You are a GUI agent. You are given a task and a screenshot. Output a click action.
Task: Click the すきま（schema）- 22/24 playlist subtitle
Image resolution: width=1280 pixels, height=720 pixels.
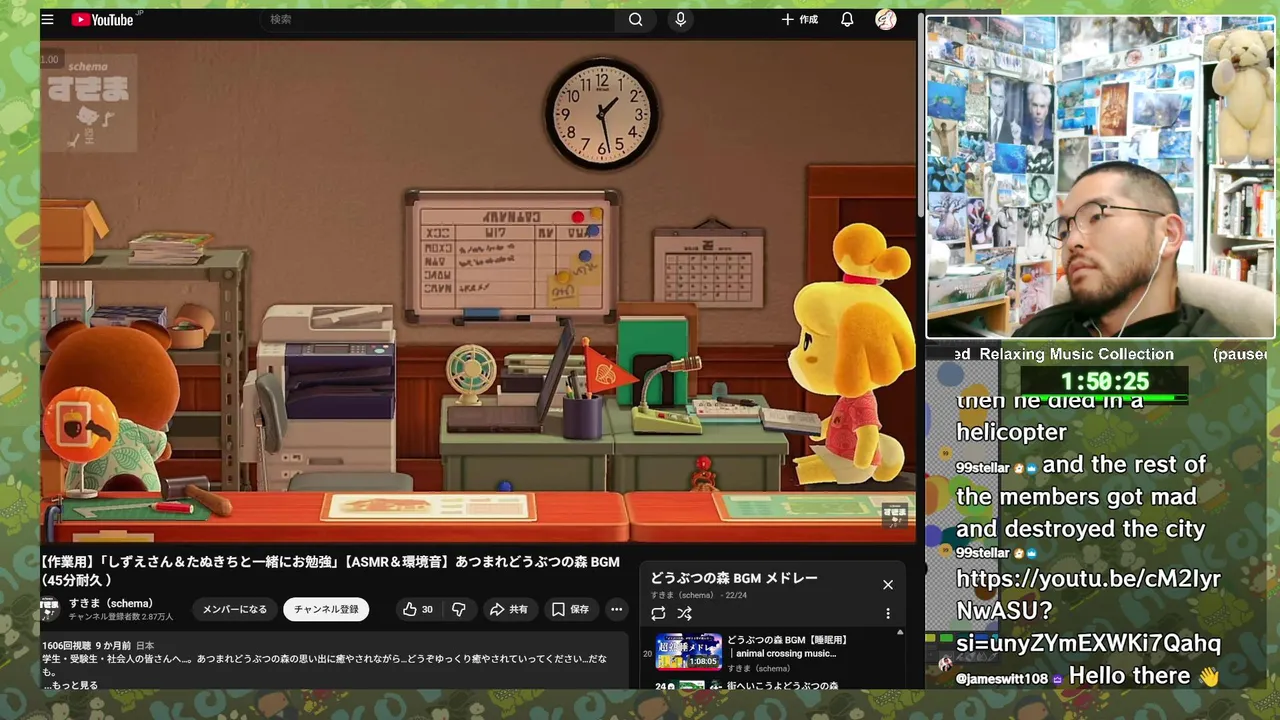click(699, 595)
